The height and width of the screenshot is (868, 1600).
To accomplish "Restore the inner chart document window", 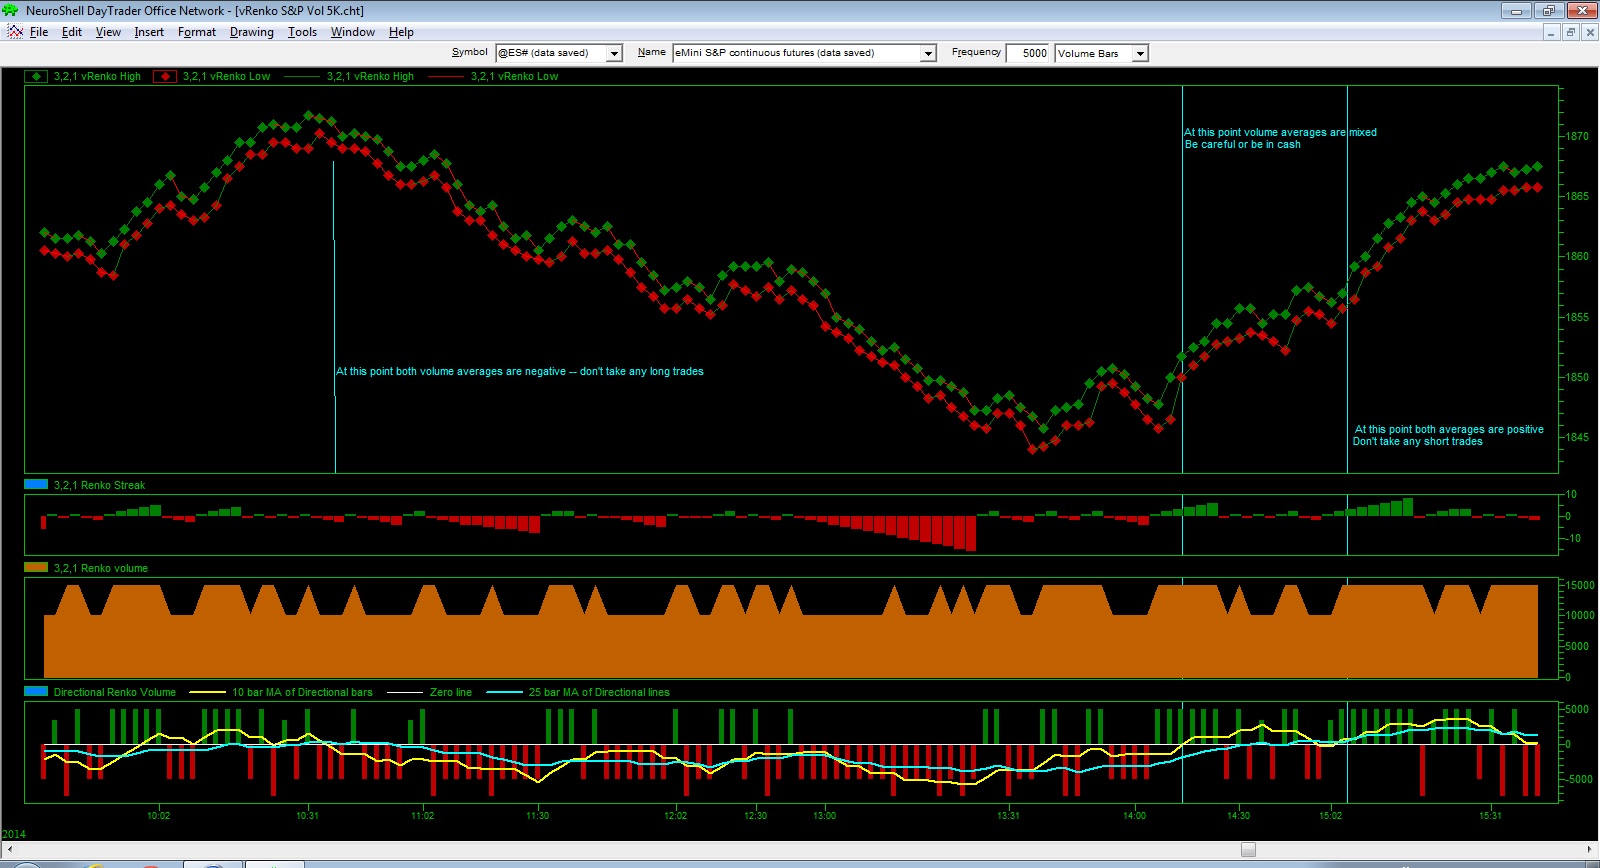I will pos(1570,32).
